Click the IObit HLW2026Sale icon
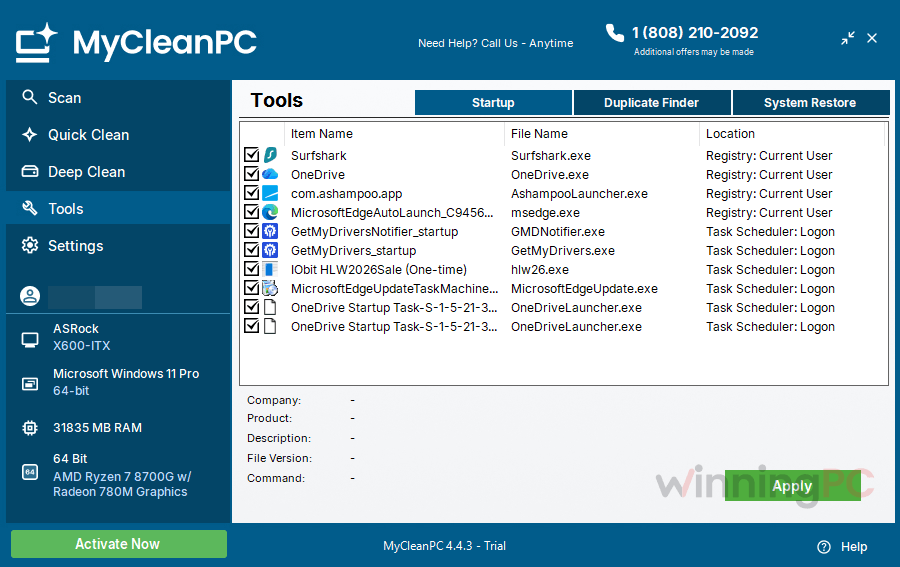The image size is (900, 567). (270, 269)
